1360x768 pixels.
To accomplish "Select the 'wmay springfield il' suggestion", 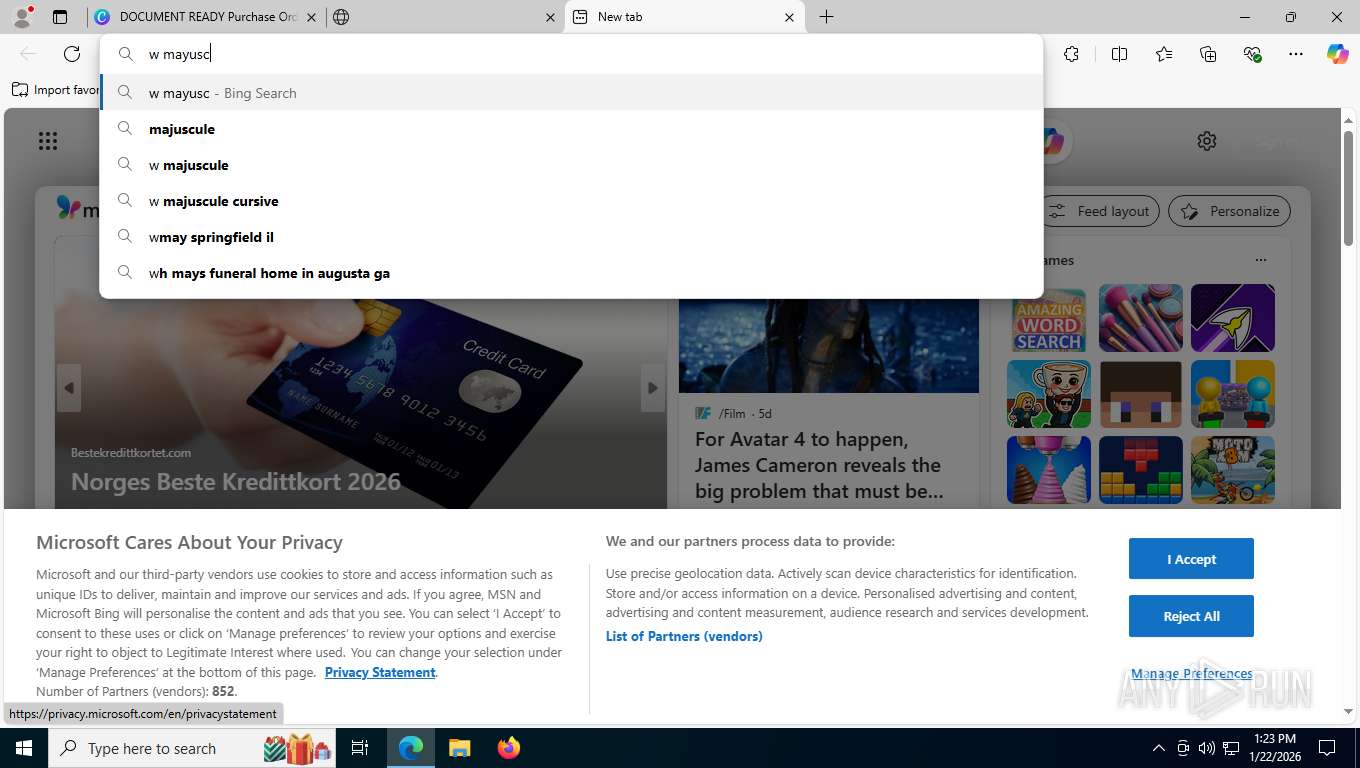I will click(572, 237).
